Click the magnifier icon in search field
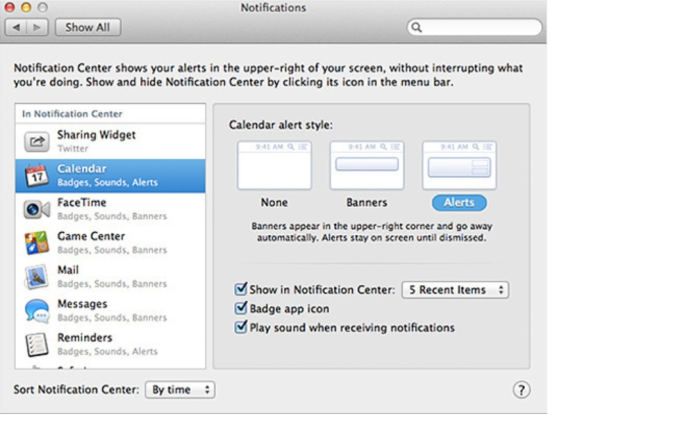 point(416,27)
